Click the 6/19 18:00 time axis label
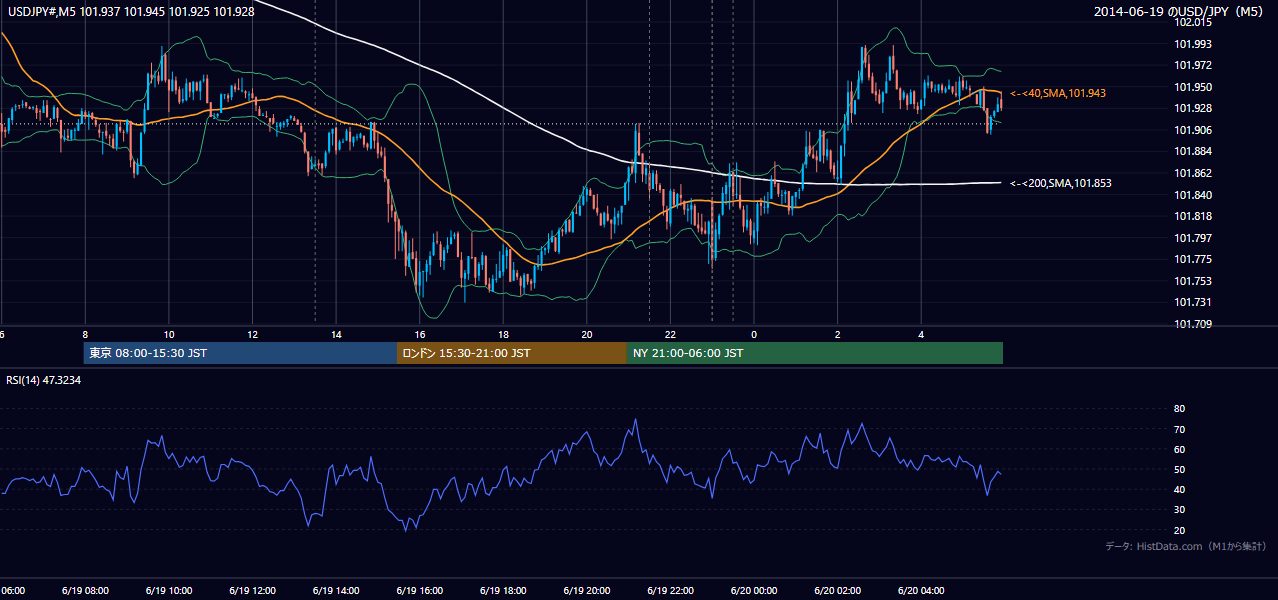The width and height of the screenshot is (1278, 600). [503, 590]
